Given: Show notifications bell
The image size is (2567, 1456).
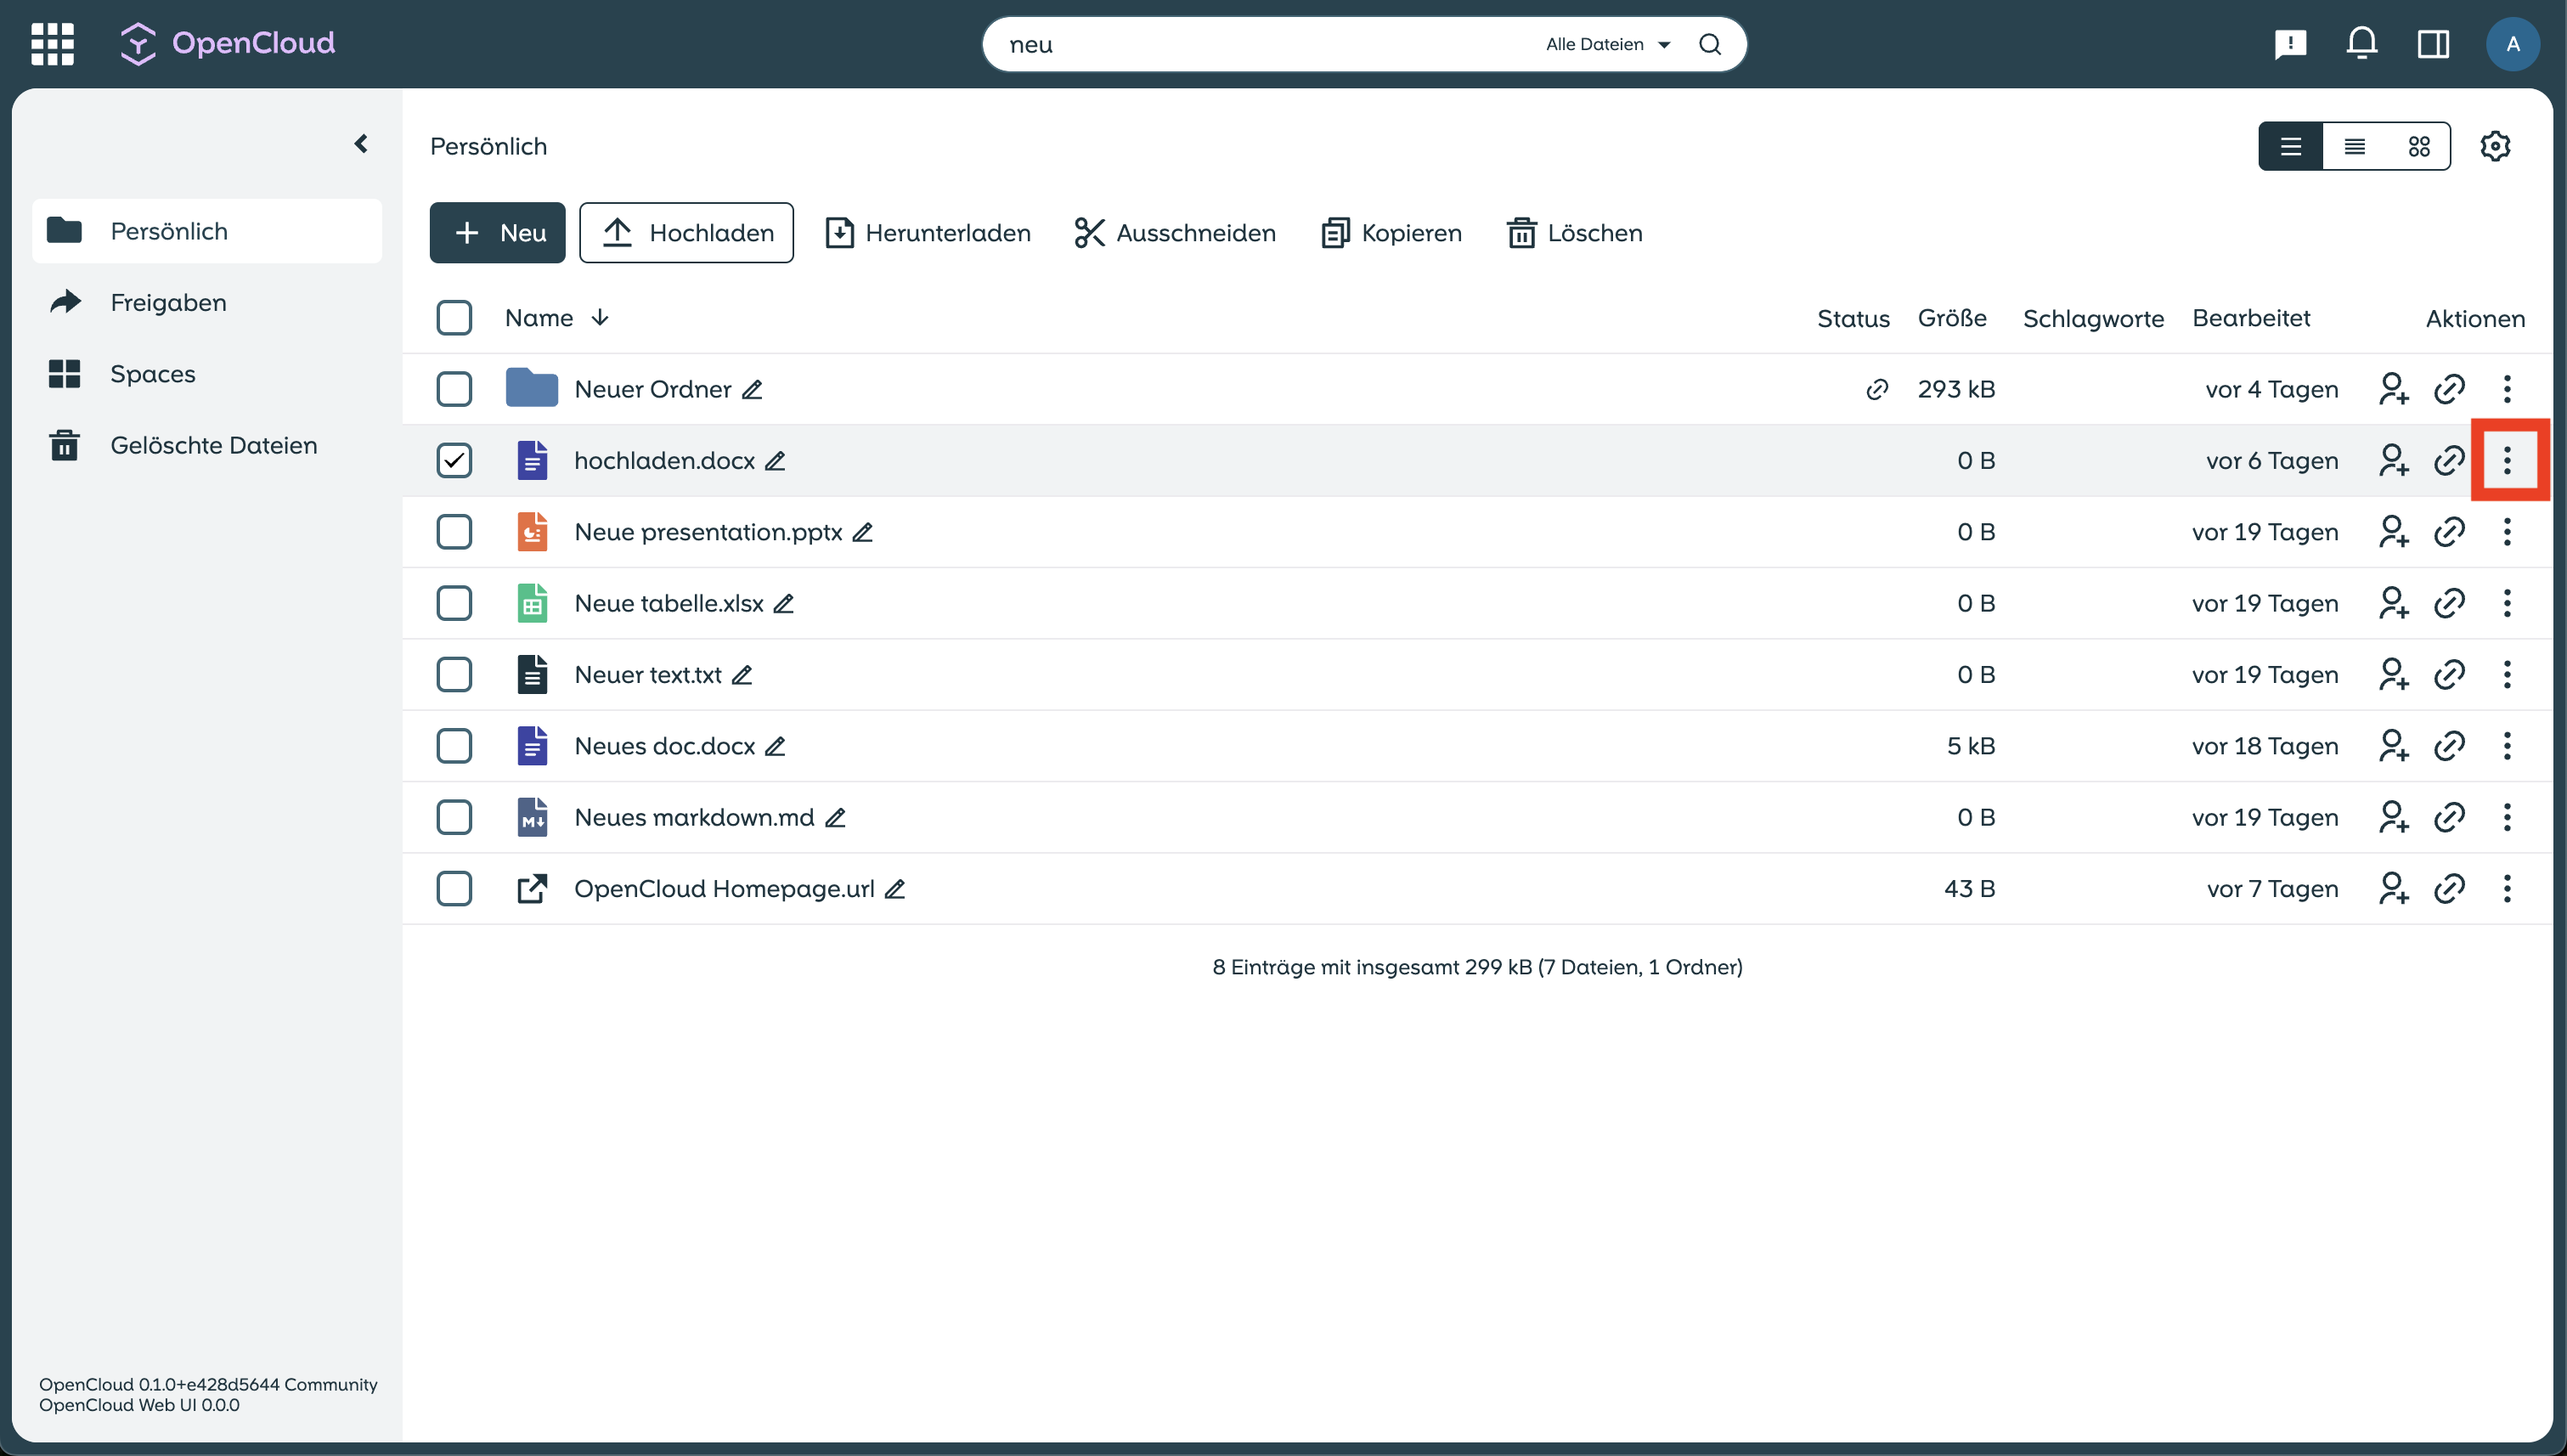Looking at the screenshot, I should [x=2362, y=44].
